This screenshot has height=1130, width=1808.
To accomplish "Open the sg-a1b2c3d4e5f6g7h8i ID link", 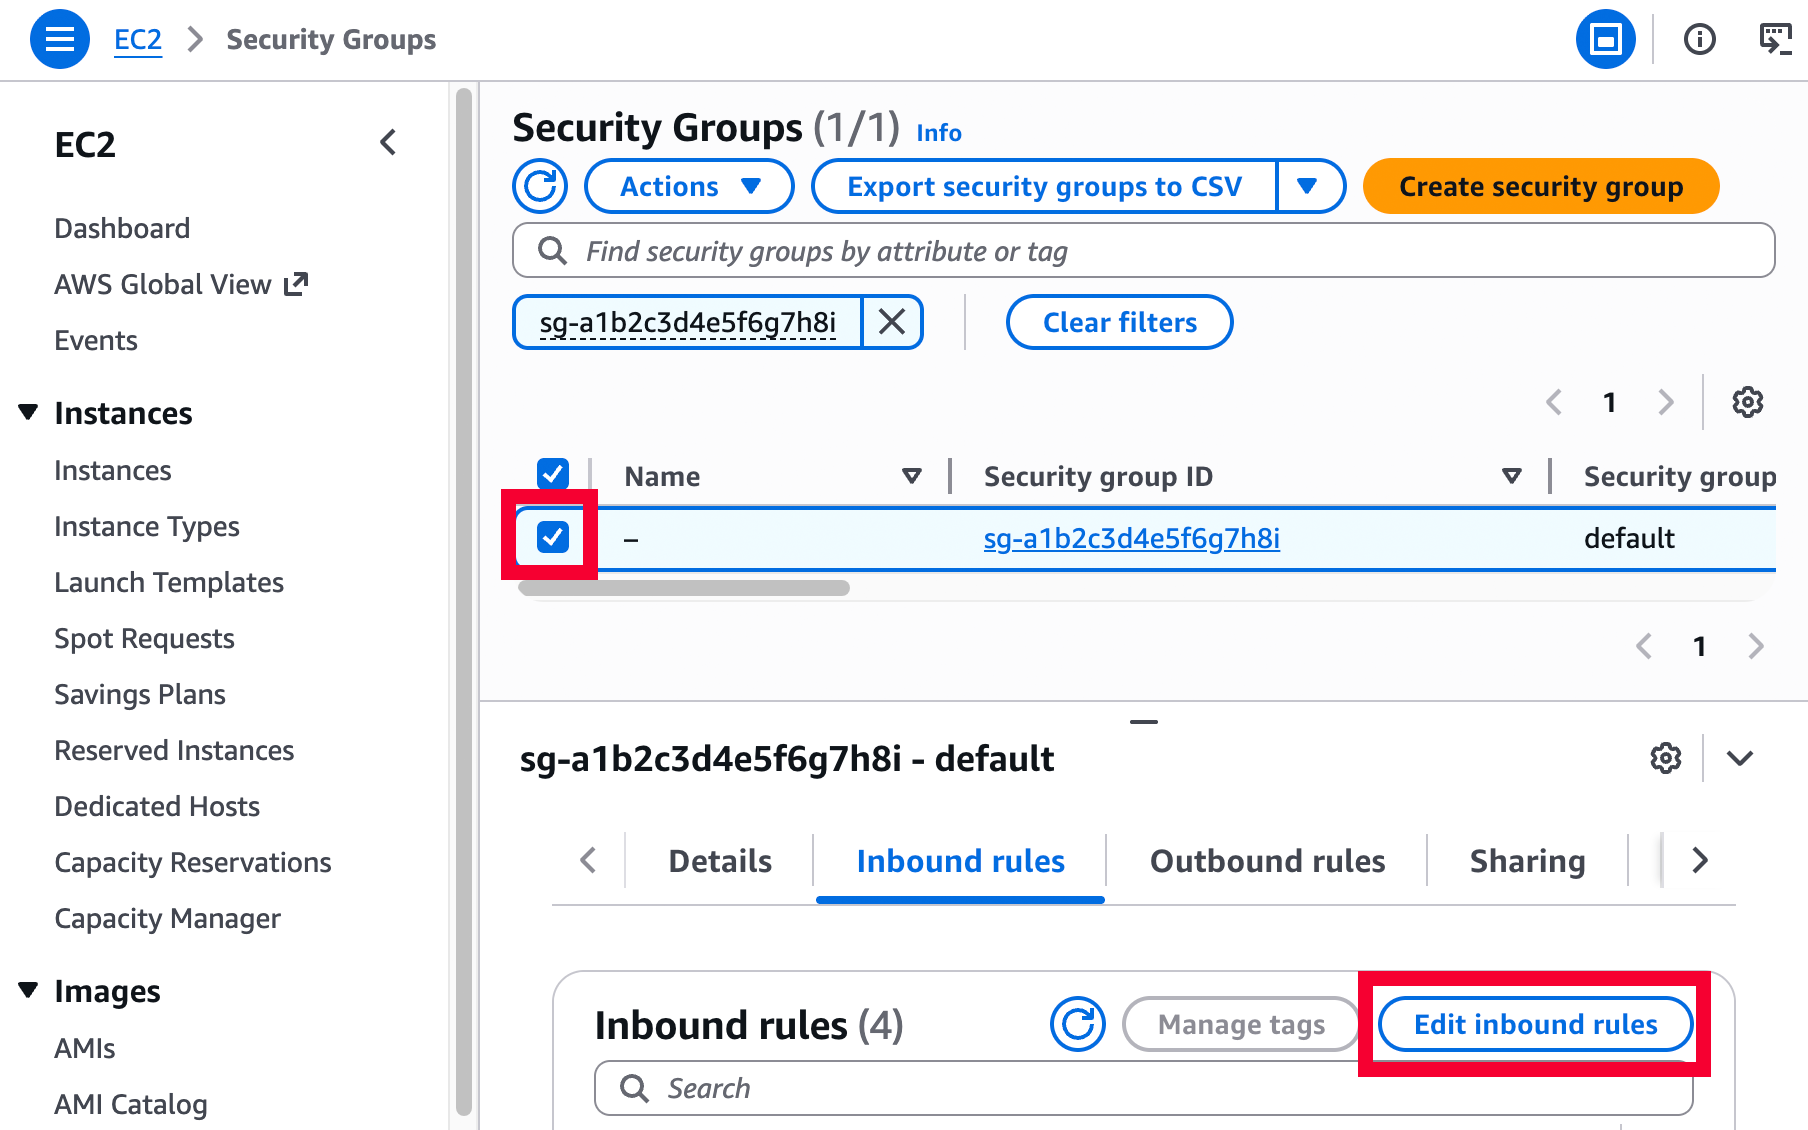I will (x=1131, y=539).
